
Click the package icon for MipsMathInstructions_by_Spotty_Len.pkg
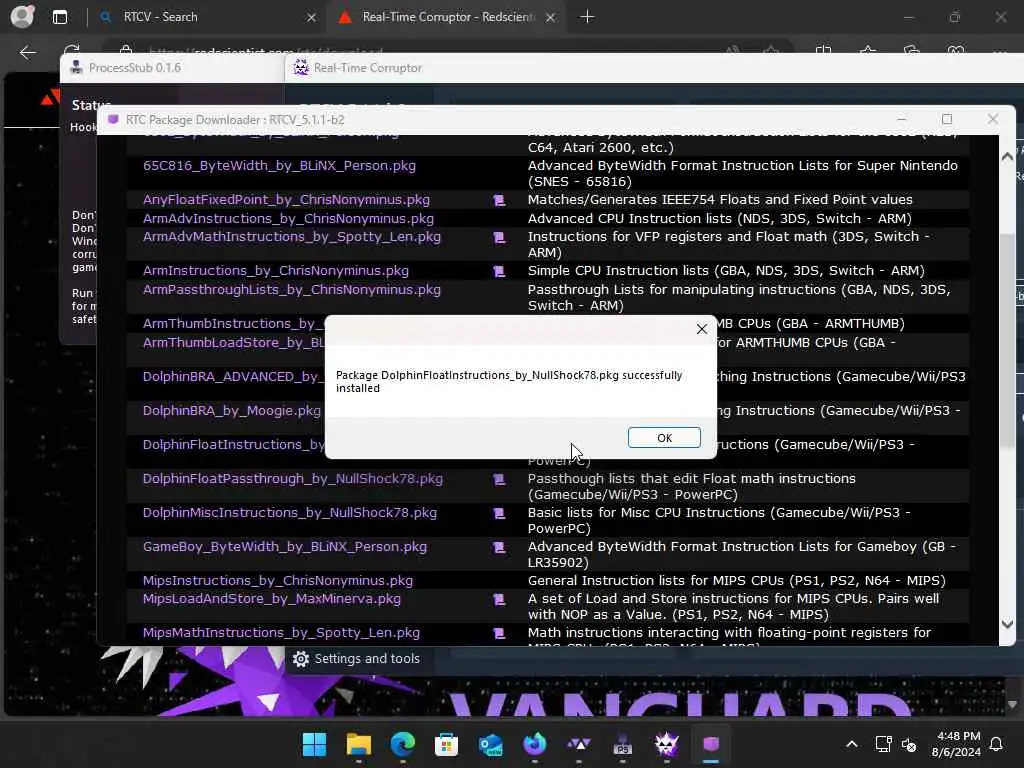tap(499, 633)
